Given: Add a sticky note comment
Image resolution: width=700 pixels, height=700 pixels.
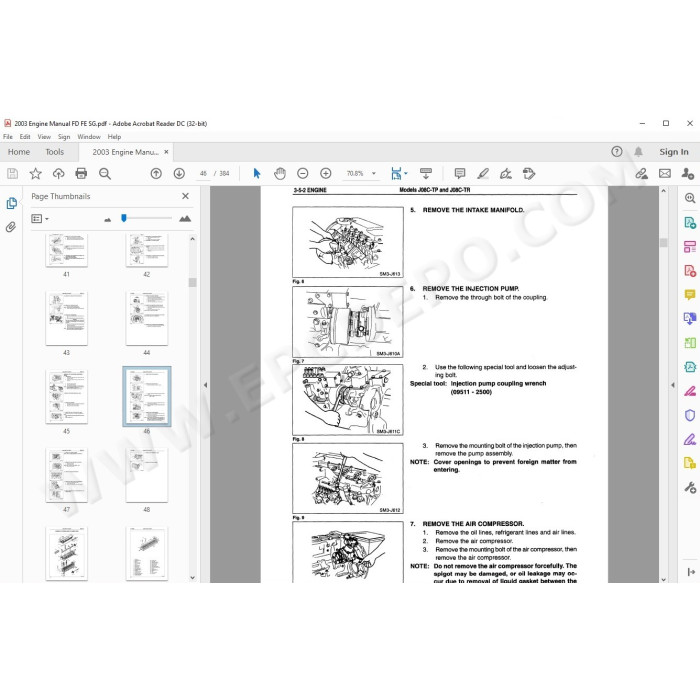Looking at the screenshot, I should click(x=460, y=173).
